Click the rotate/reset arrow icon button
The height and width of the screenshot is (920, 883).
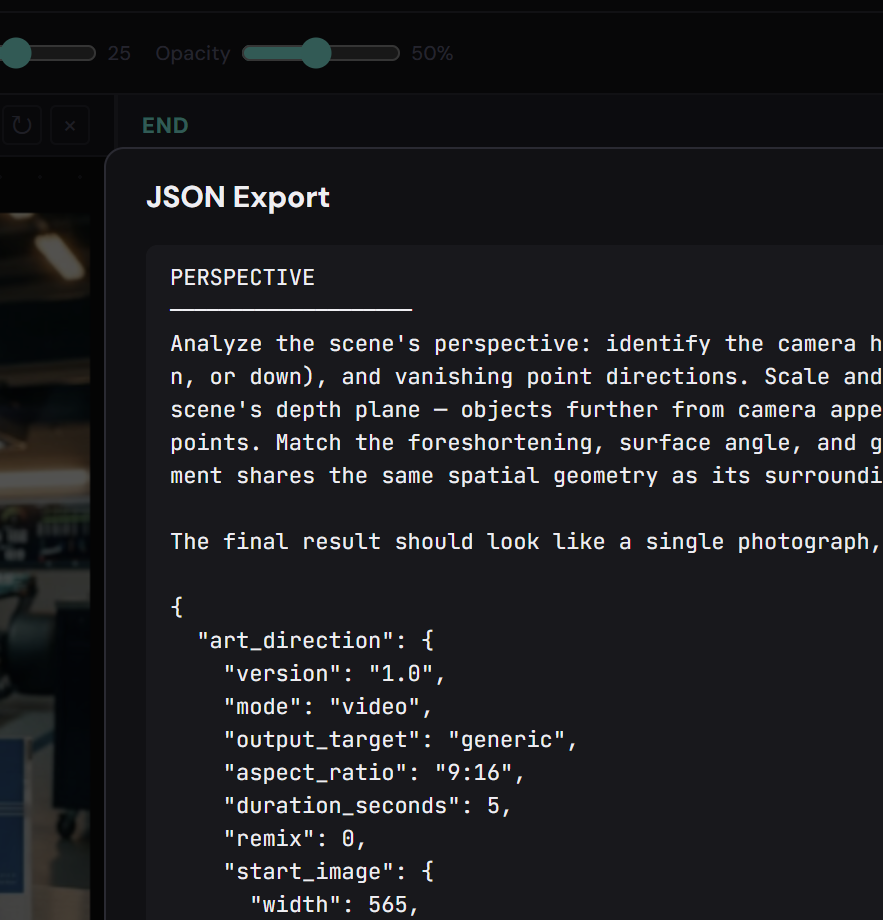click(22, 126)
